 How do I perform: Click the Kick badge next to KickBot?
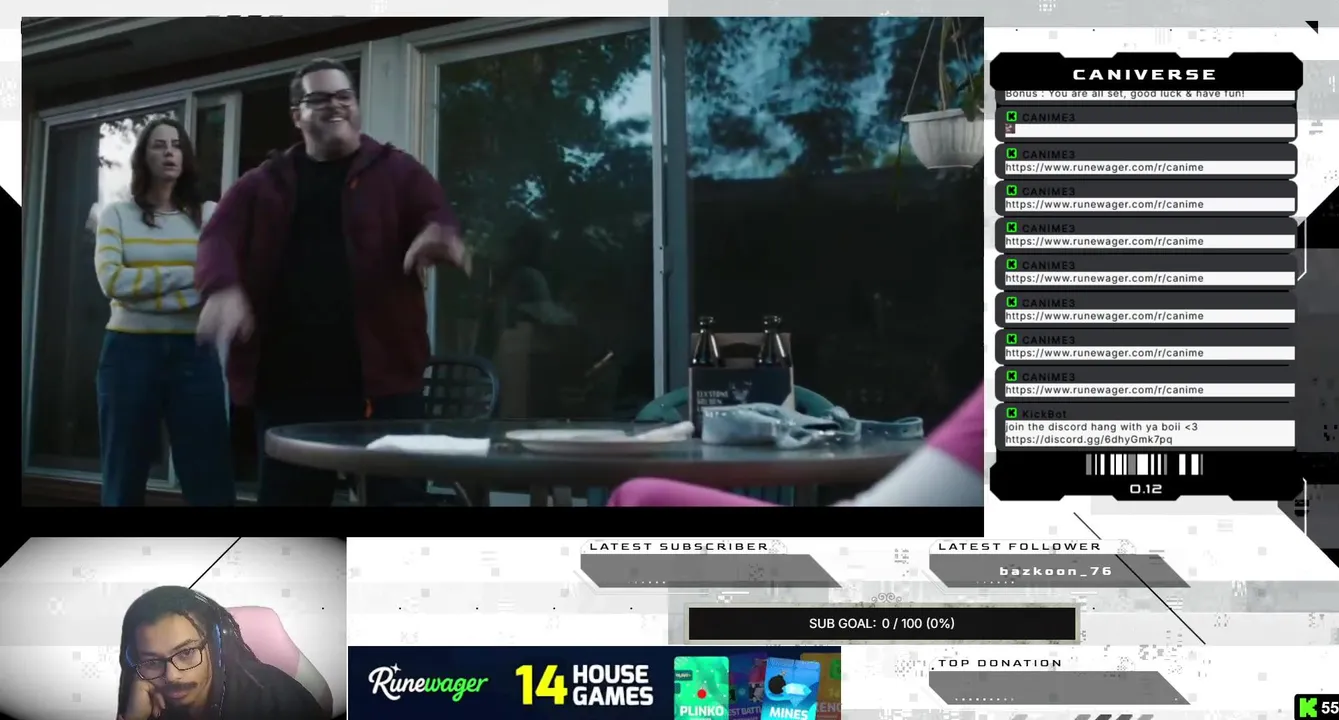coord(1011,413)
